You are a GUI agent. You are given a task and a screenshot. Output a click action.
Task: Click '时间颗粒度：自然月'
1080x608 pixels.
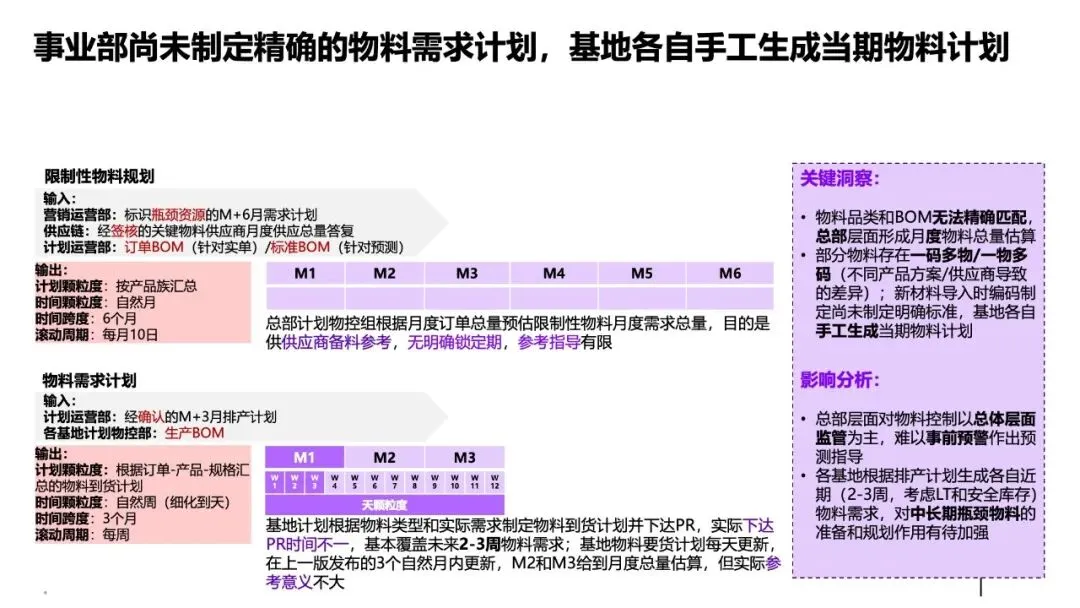[x=96, y=302]
